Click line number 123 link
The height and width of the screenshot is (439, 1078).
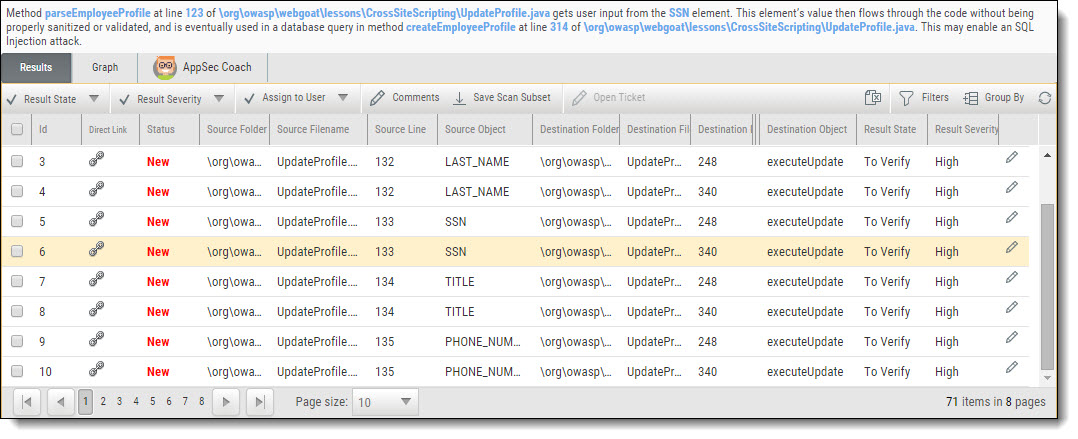194,13
